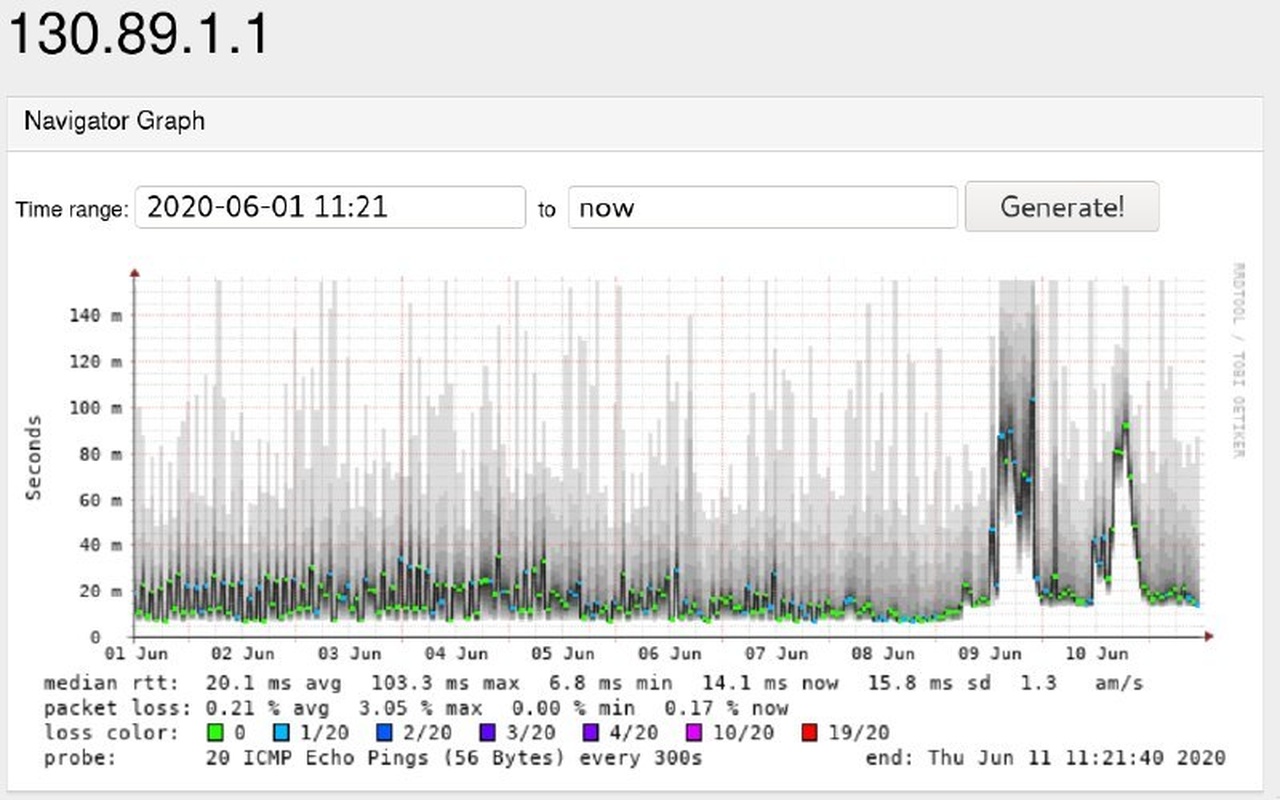Click the green 0 loss color swatch

tap(214, 733)
